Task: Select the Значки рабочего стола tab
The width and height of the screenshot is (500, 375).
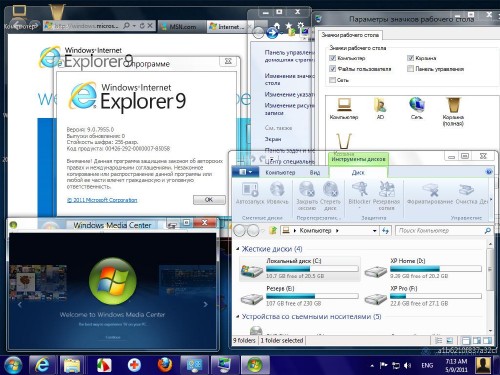Action: (350, 35)
